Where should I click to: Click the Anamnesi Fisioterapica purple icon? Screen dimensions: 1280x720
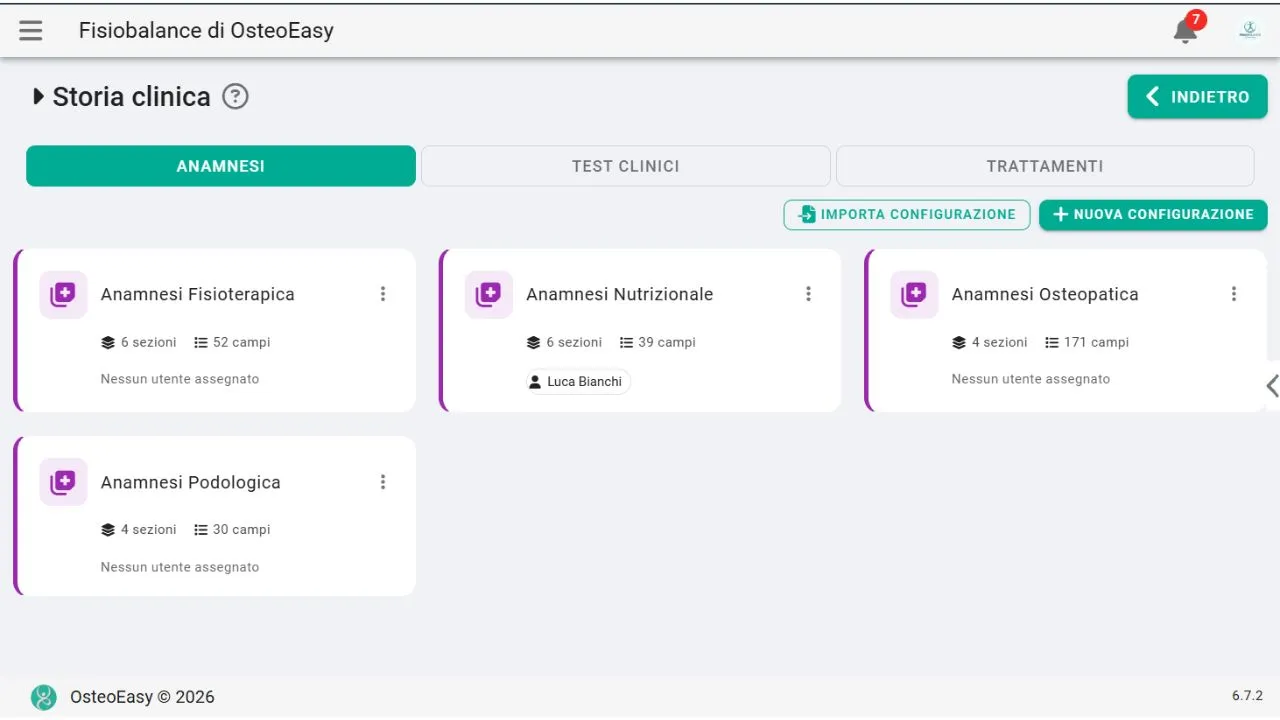(63, 295)
